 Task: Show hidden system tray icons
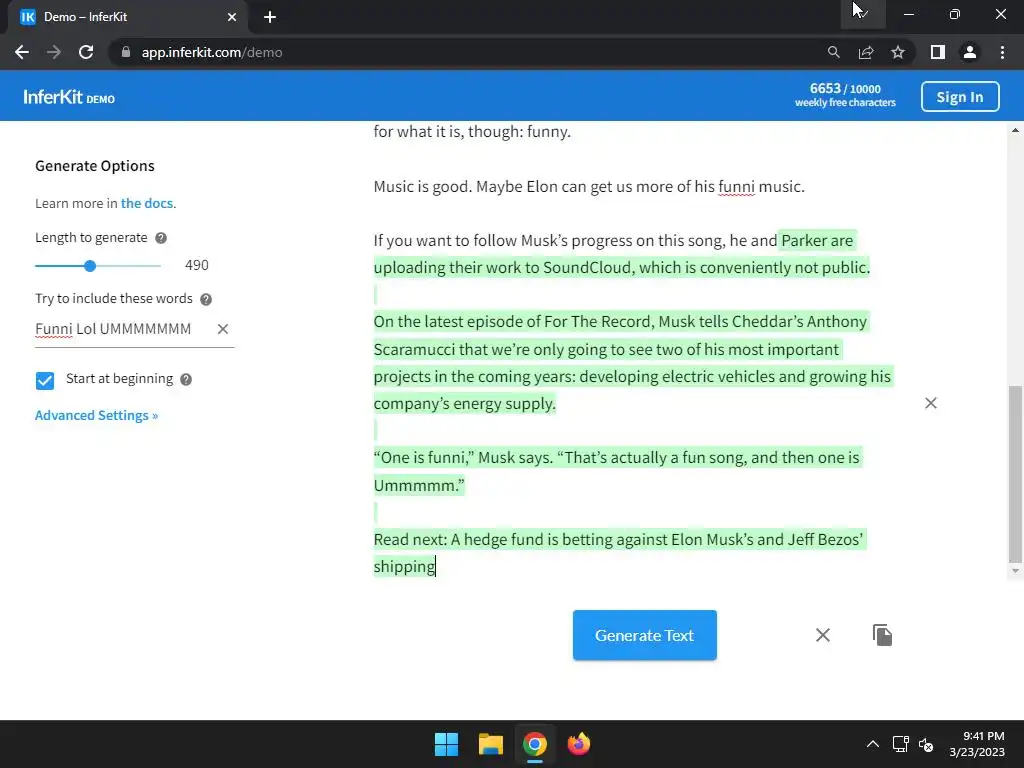coord(872,744)
